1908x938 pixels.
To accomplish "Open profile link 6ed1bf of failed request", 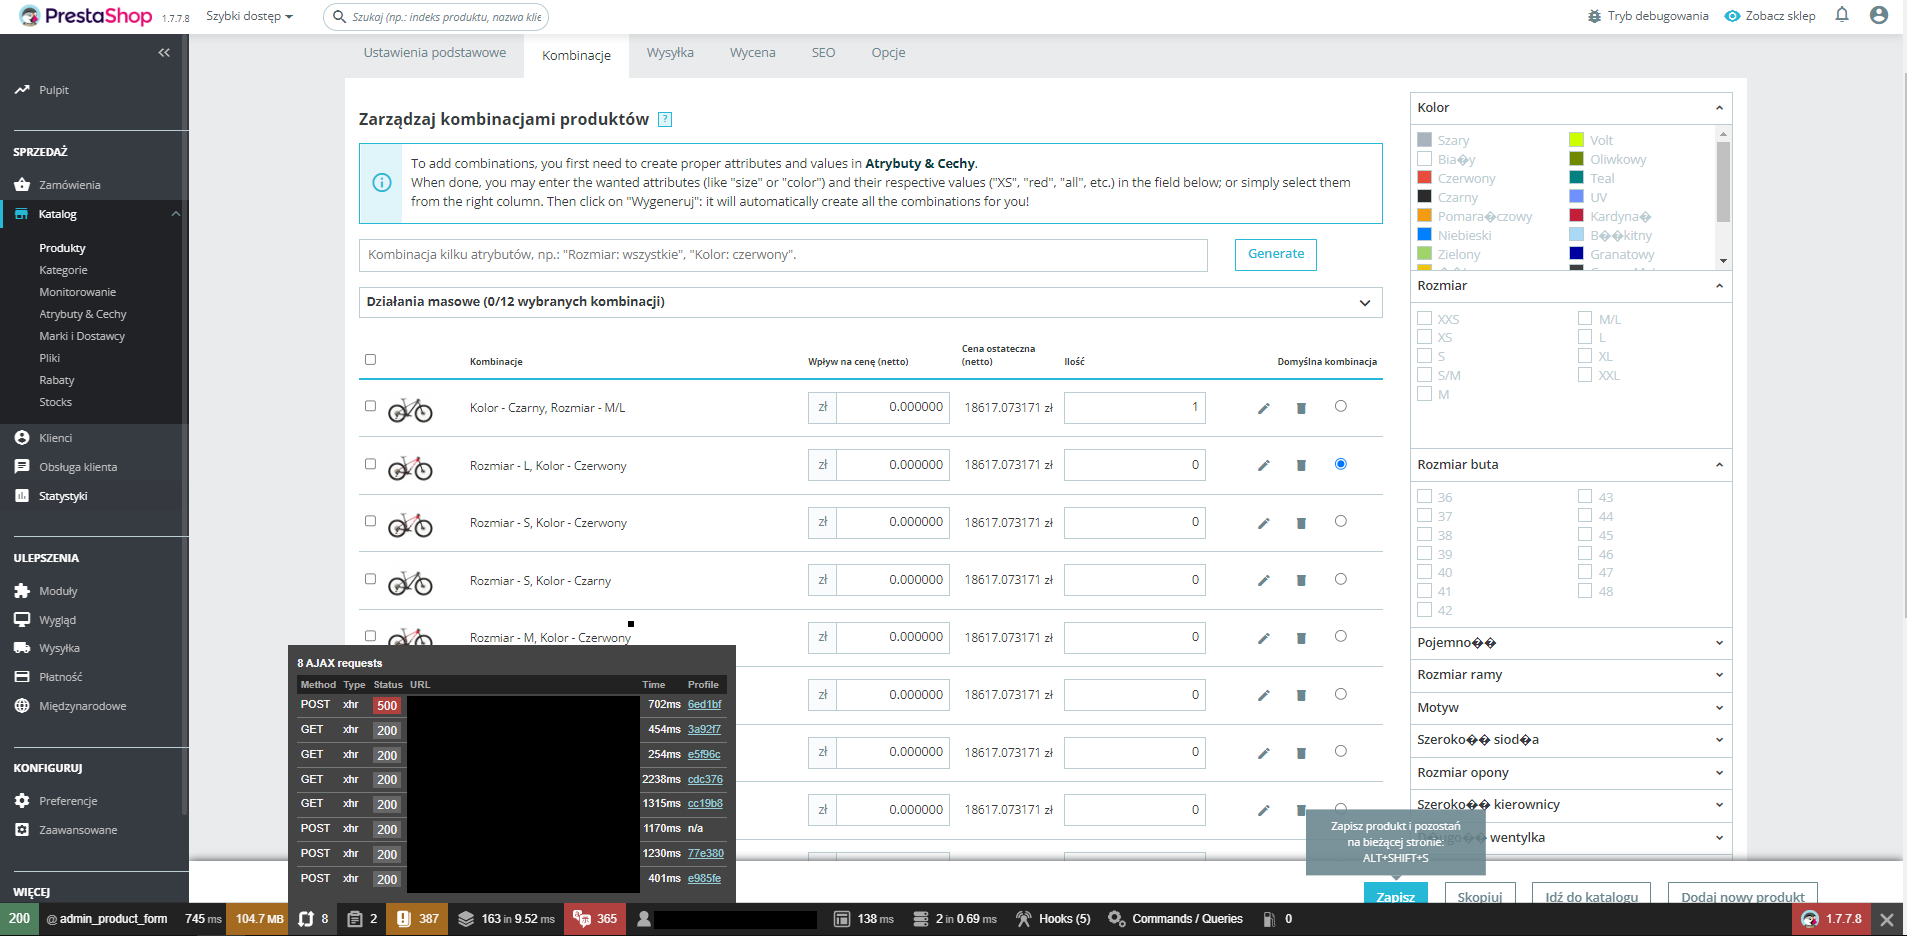I will [x=704, y=705].
